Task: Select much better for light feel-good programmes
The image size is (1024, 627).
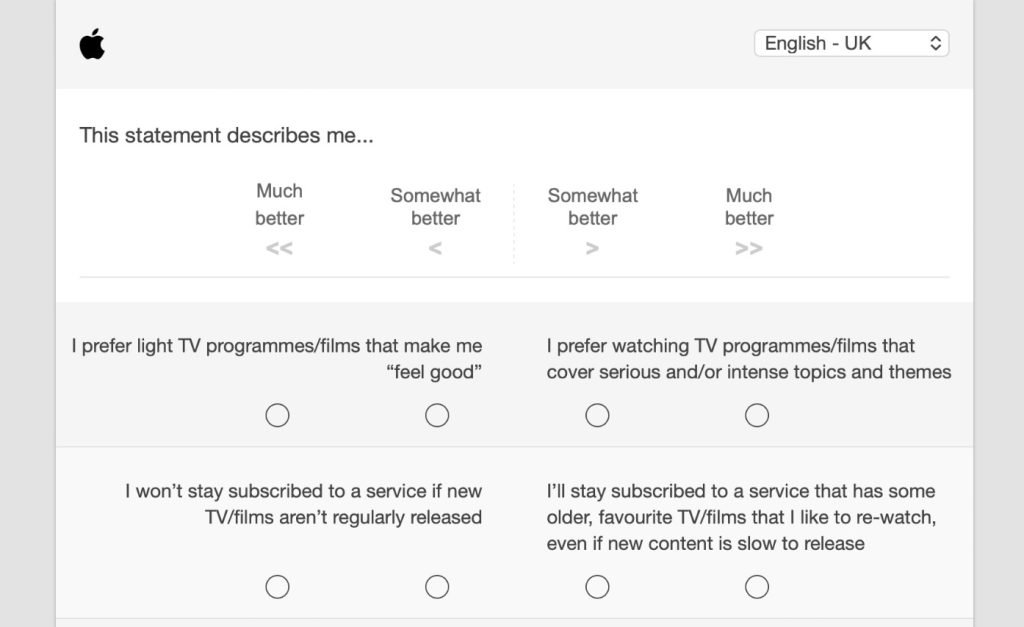Action: (x=278, y=415)
